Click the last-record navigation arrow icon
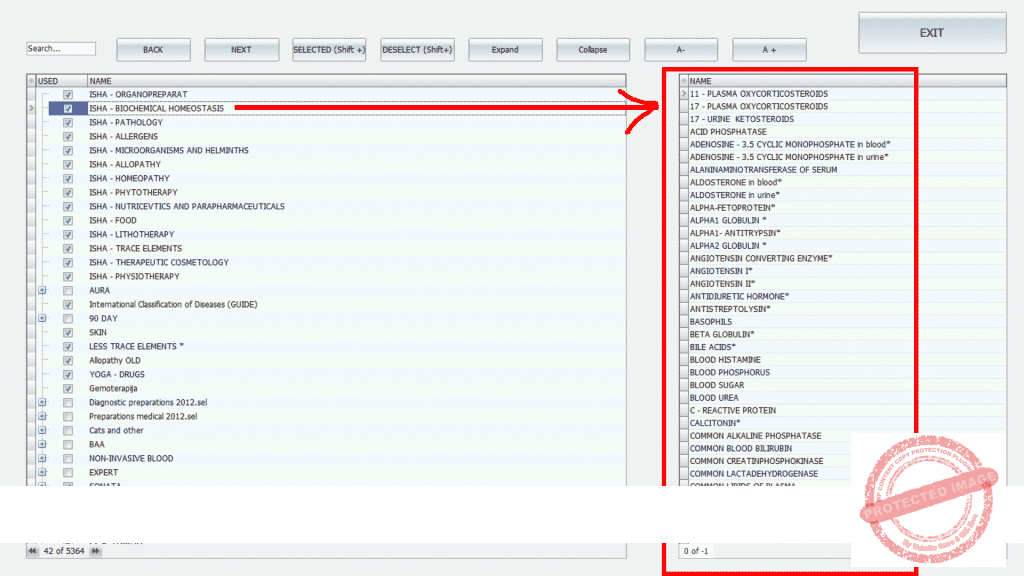1024x576 pixels. tap(96, 550)
